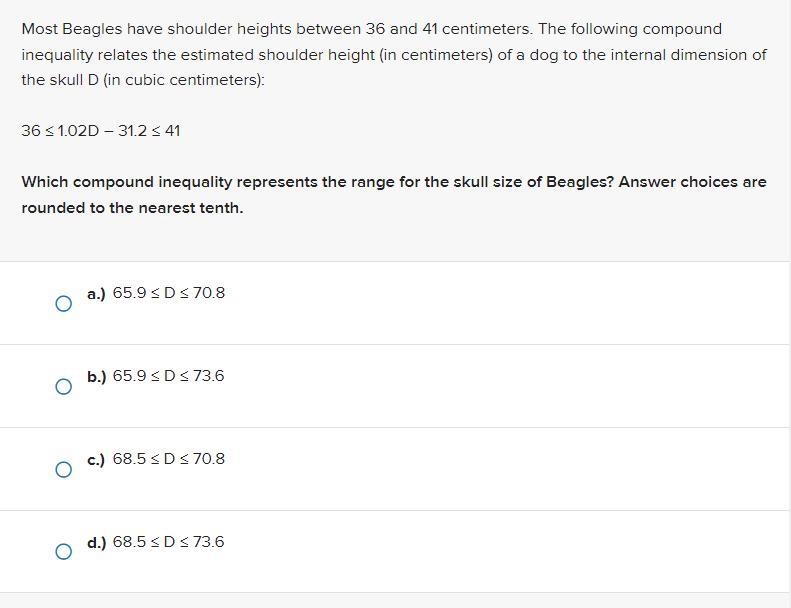Viewport: 791px width, 608px height.
Task: Click the bold "d.)" option label
Action: point(97,543)
